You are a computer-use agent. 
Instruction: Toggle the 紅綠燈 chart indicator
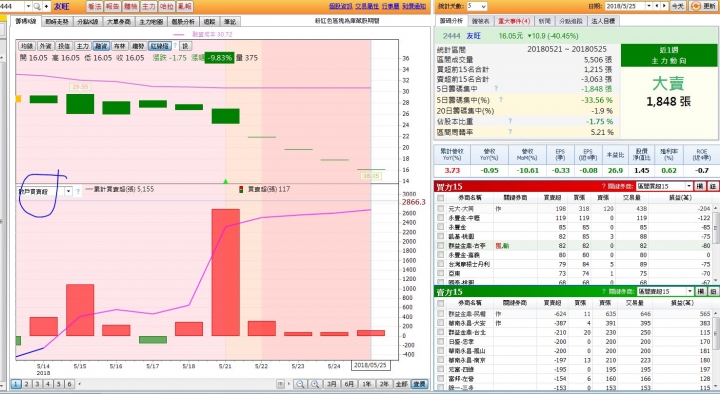click(x=160, y=46)
